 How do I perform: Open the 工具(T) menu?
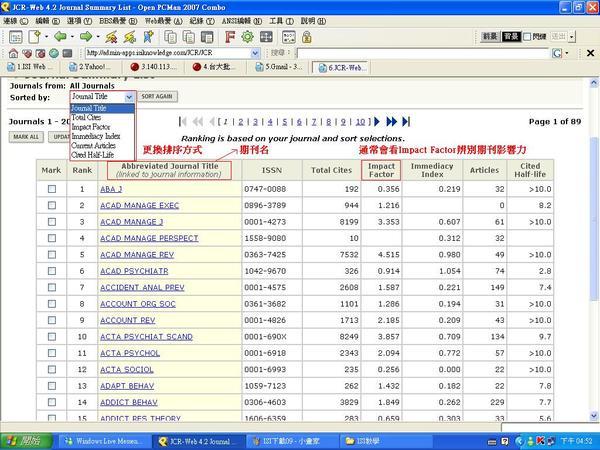point(281,21)
